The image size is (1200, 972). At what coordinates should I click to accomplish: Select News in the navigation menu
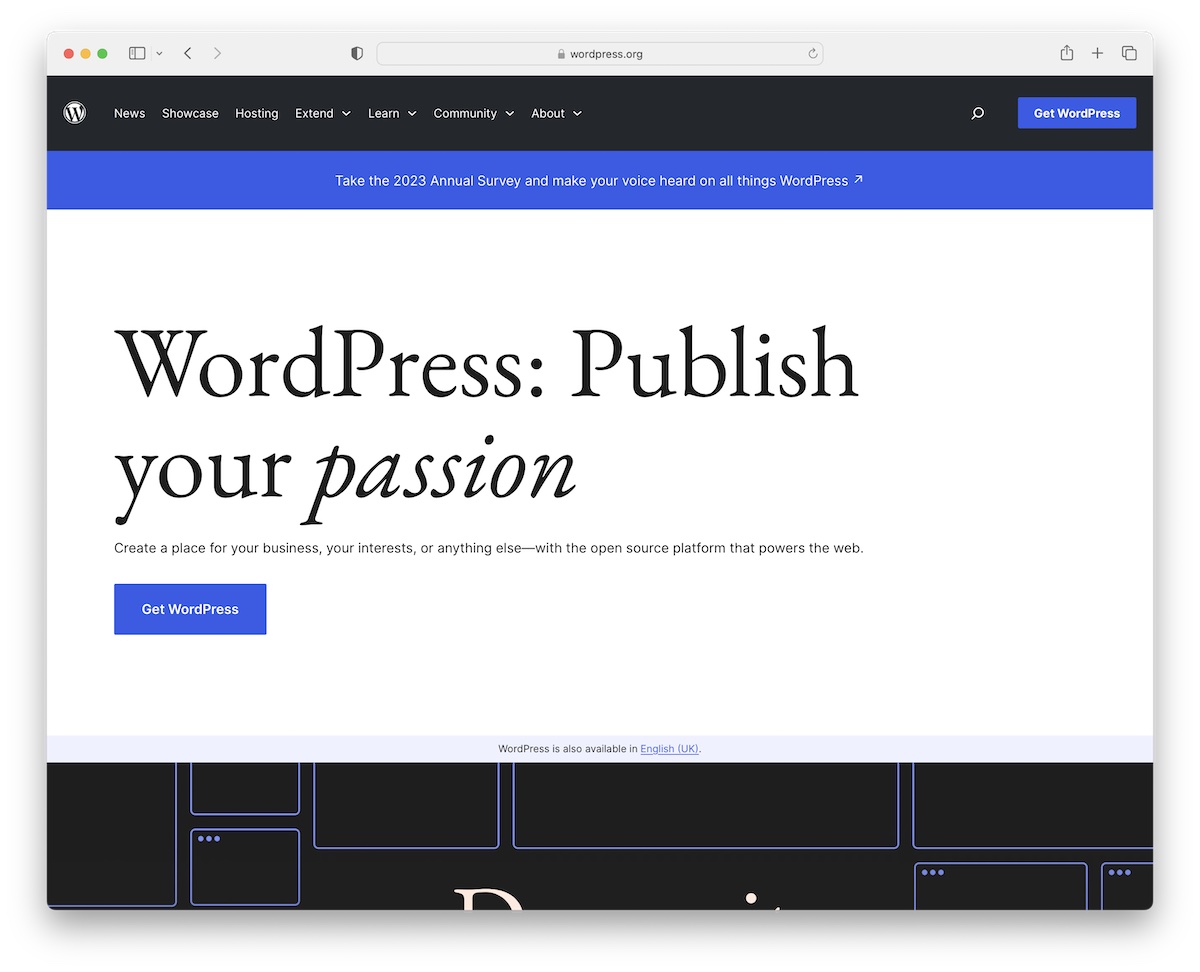point(129,113)
